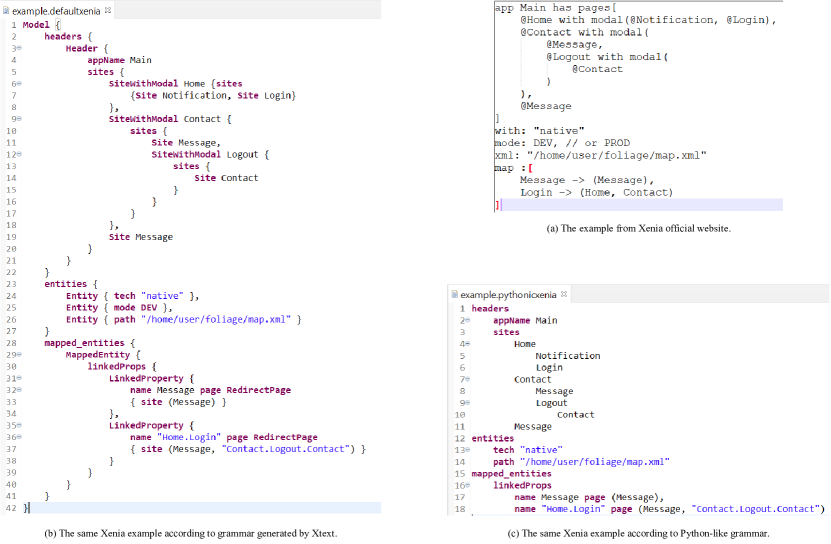The height and width of the screenshot is (544, 831).
Task: Click 'mode DEV' entity on line 25
Action: click(x=135, y=308)
